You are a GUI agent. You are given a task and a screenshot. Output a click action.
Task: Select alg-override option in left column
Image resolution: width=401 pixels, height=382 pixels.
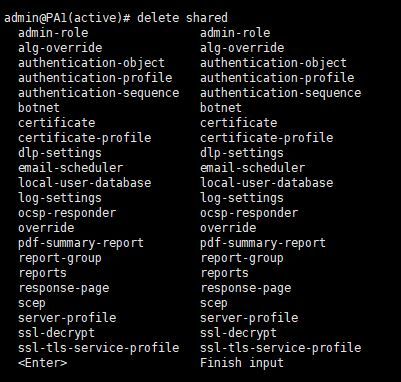coord(60,48)
